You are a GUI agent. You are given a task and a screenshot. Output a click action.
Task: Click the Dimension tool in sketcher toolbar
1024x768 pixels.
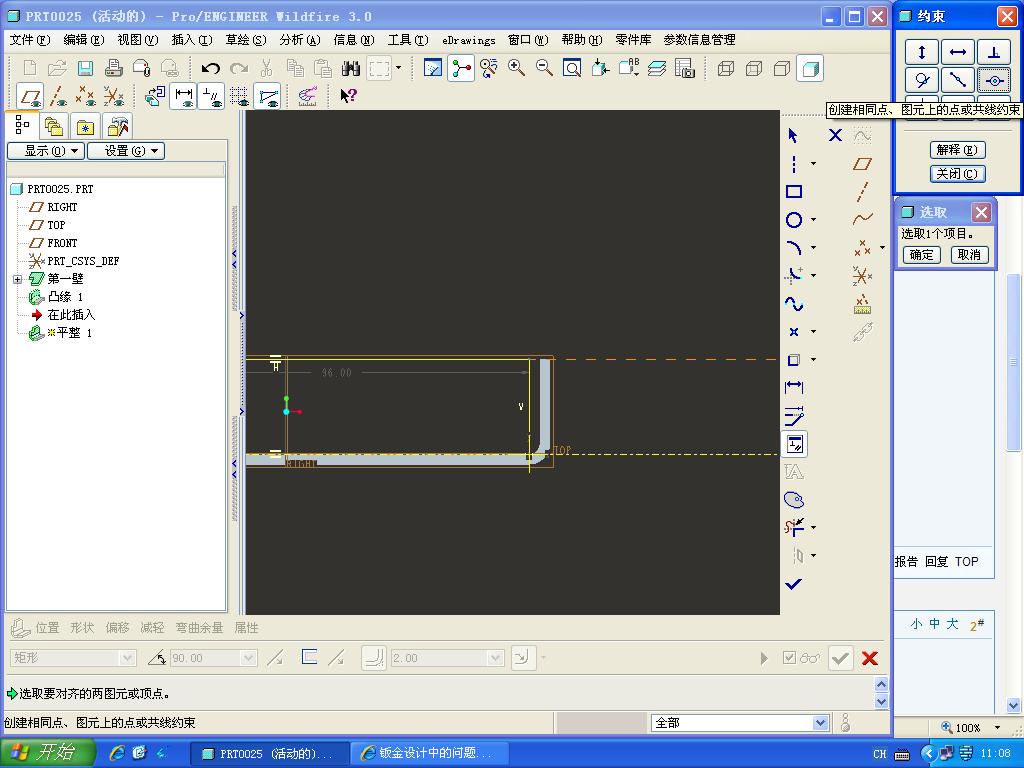click(x=794, y=387)
